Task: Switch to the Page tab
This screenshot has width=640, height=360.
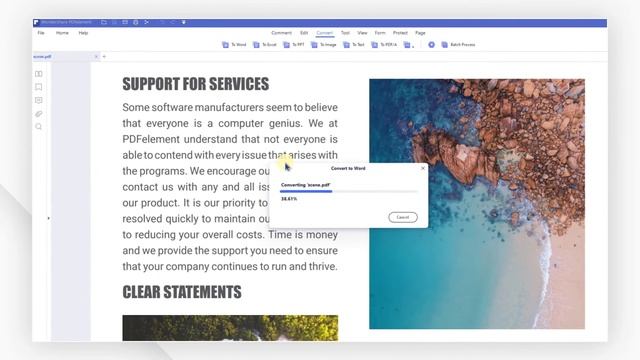Action: [420, 33]
